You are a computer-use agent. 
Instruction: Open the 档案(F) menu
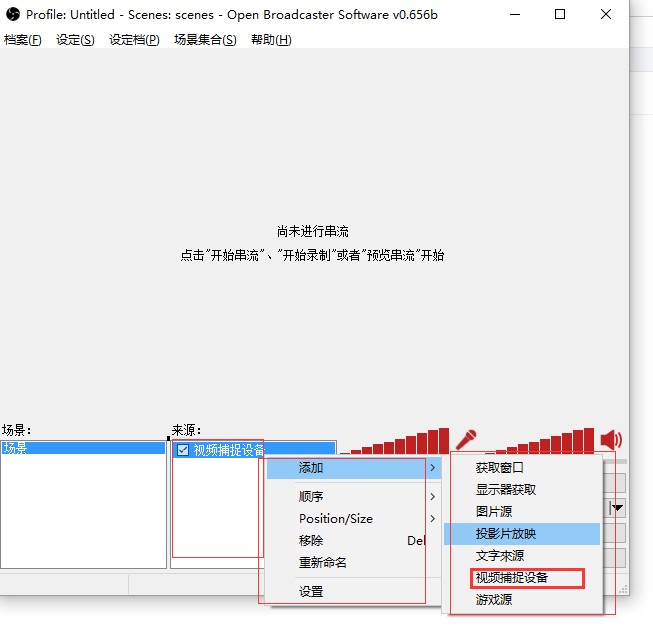pos(22,40)
